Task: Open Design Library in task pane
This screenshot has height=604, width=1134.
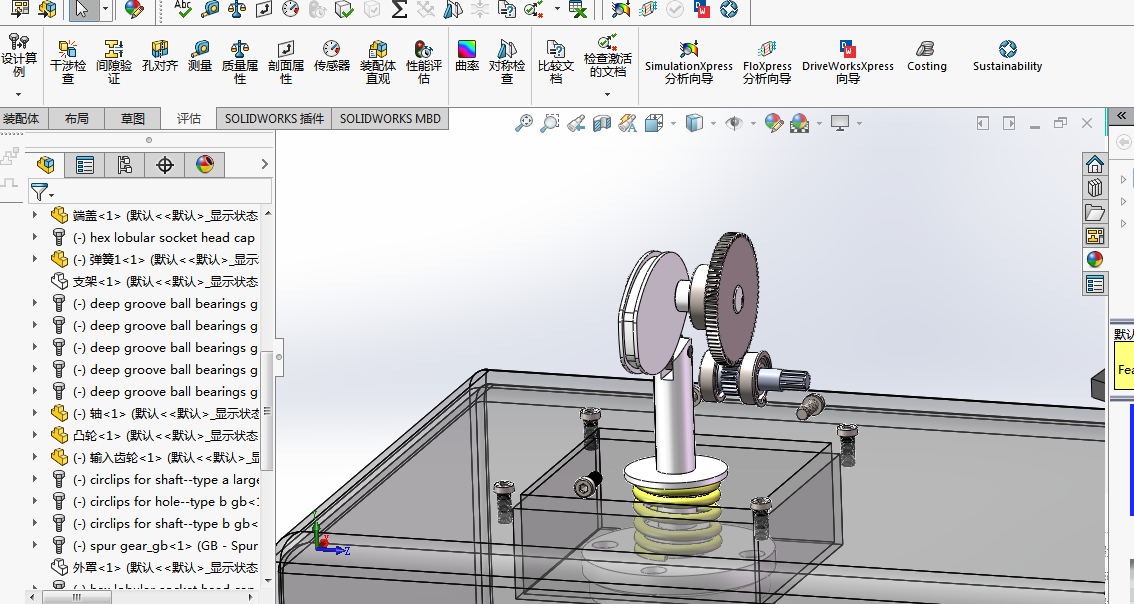Action: coord(1095,187)
